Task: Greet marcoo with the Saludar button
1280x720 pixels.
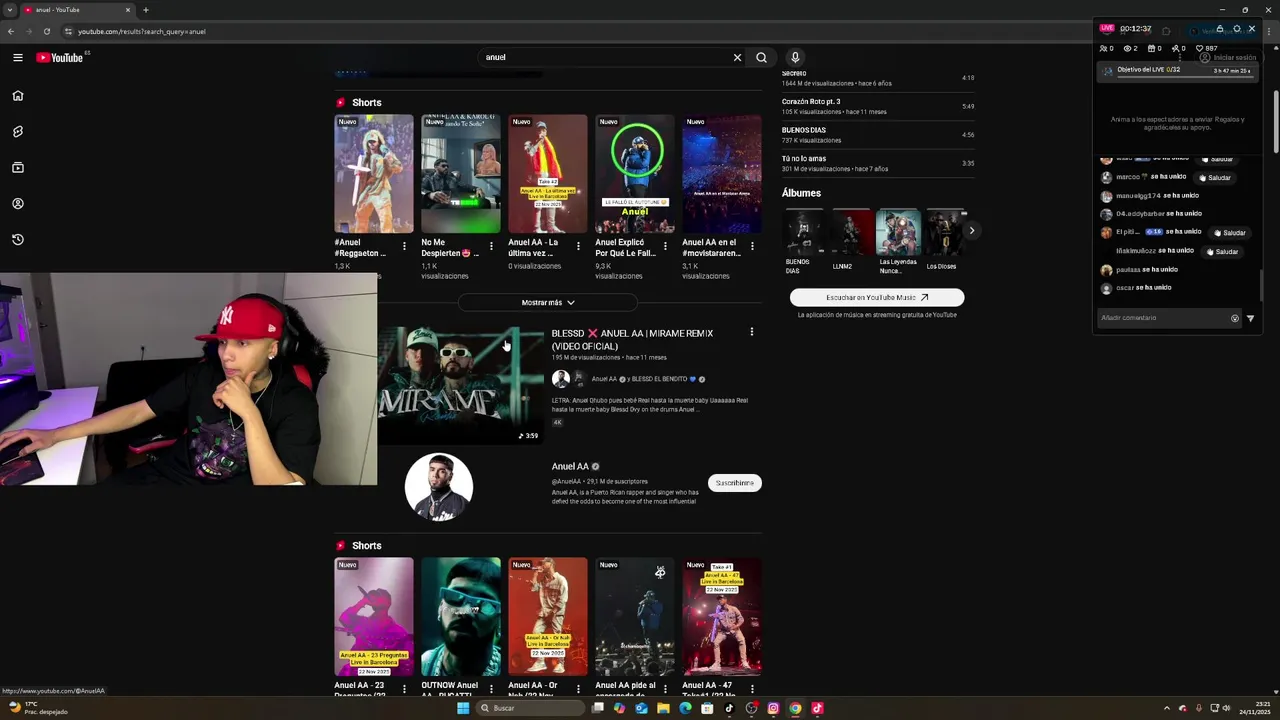Action: coord(1216,178)
